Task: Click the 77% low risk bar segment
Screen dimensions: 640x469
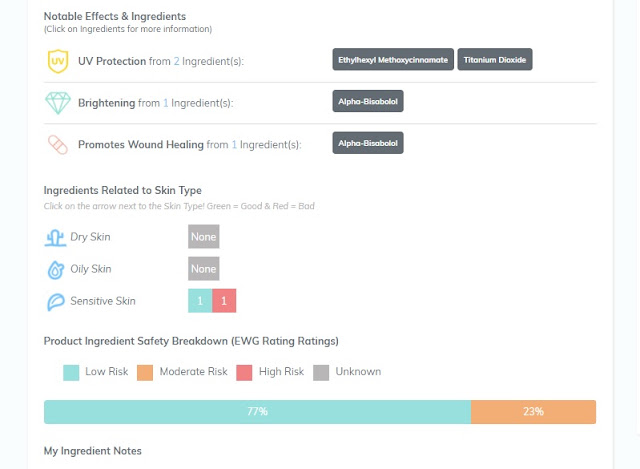Action: point(258,412)
